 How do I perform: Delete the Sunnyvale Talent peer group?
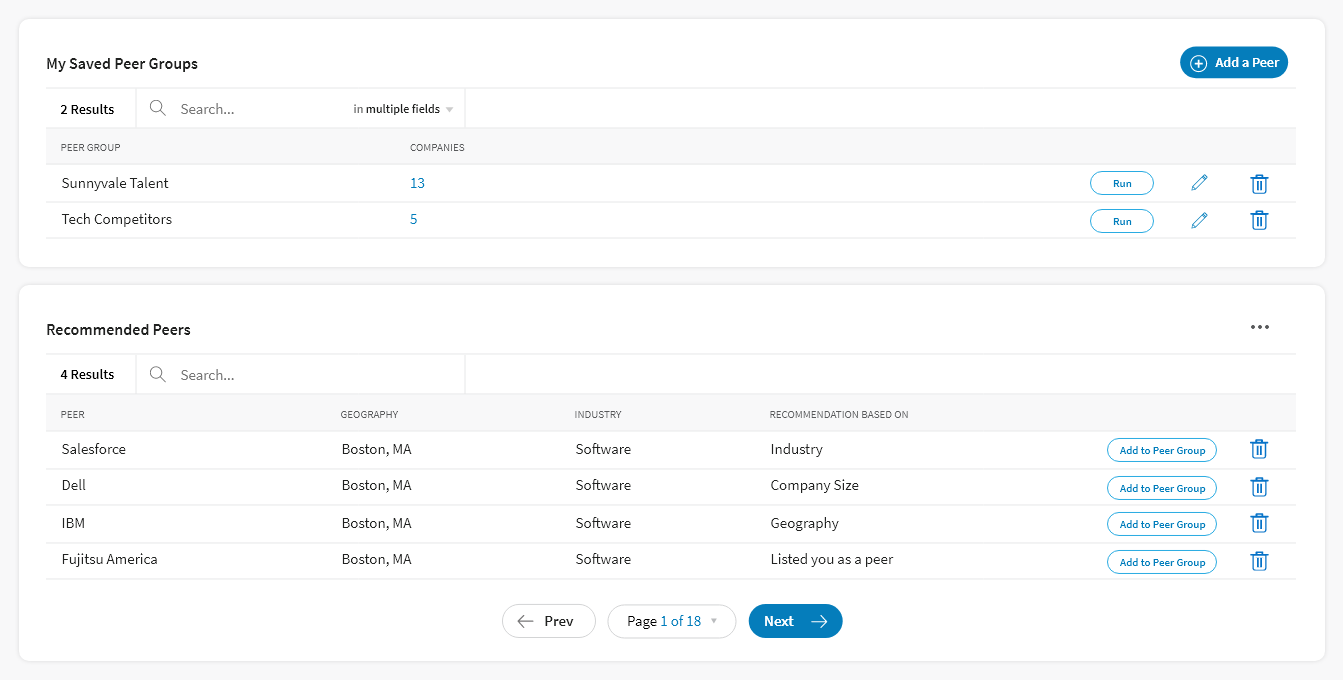(x=1259, y=184)
